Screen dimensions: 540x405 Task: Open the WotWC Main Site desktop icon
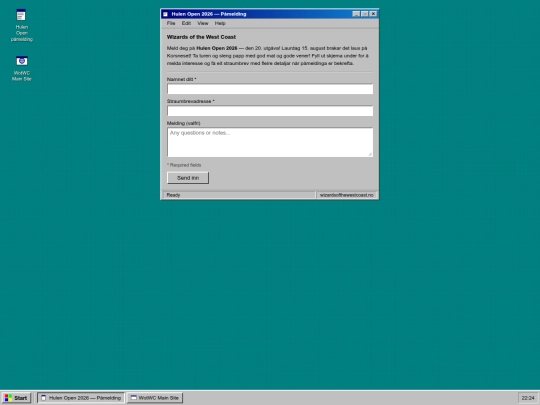21,69
